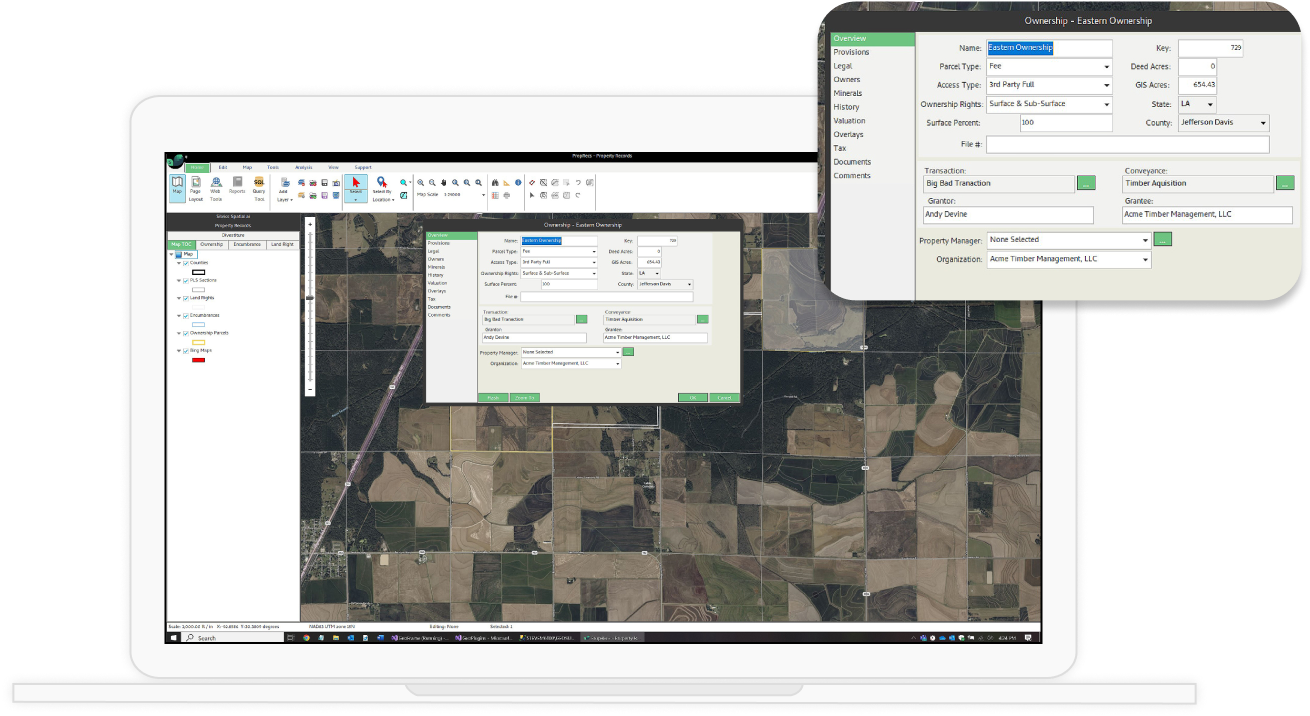
Task: Click Cancel in the laptop Ownership dialog
Action: click(724, 397)
